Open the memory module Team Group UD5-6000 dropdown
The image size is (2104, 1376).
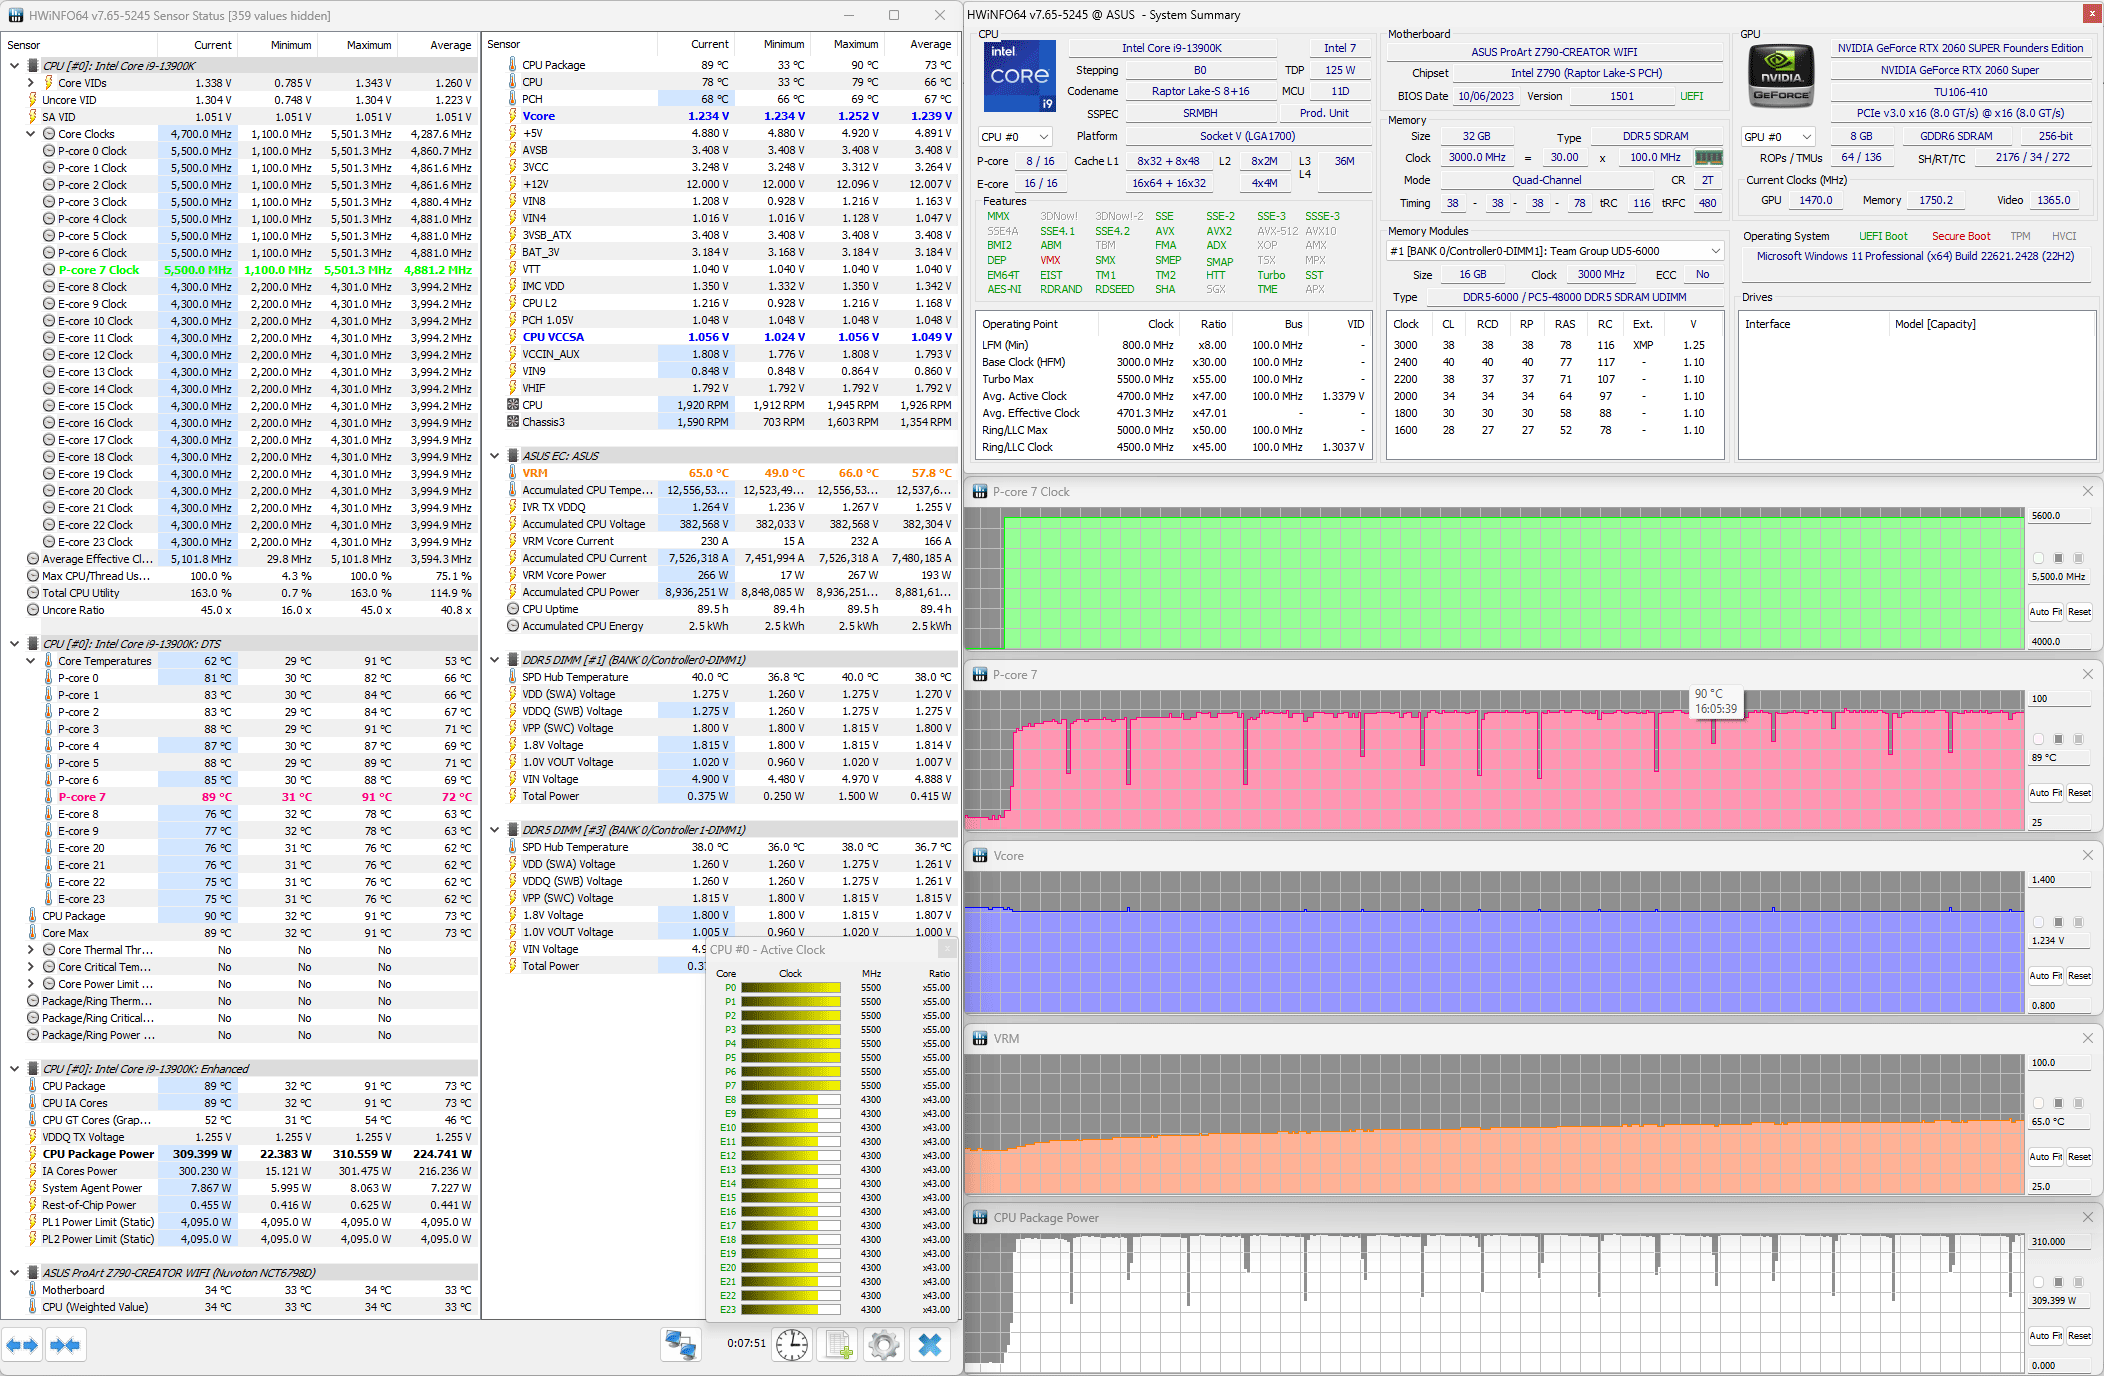1555,251
